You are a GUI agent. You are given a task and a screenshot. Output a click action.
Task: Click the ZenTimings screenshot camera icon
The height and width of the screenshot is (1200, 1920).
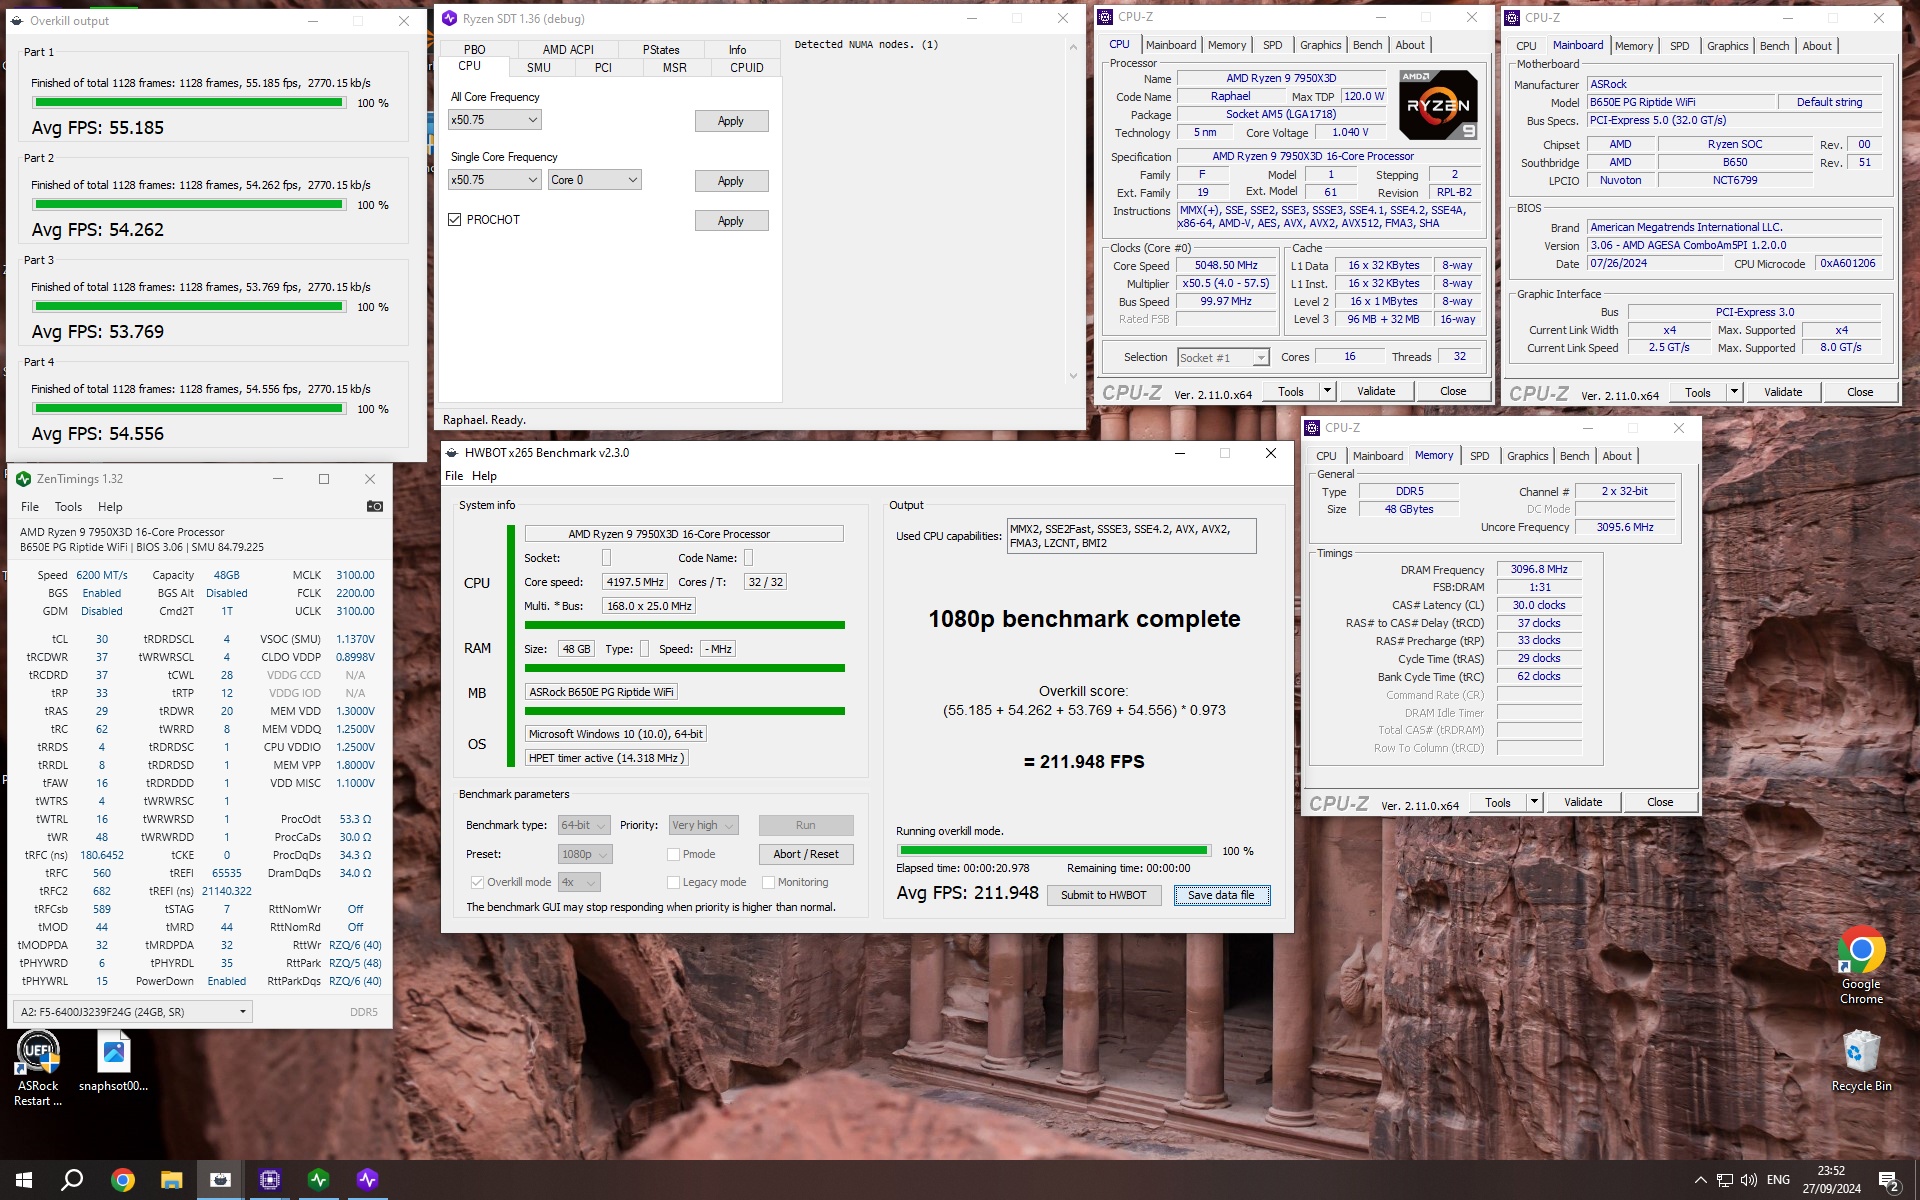375,507
